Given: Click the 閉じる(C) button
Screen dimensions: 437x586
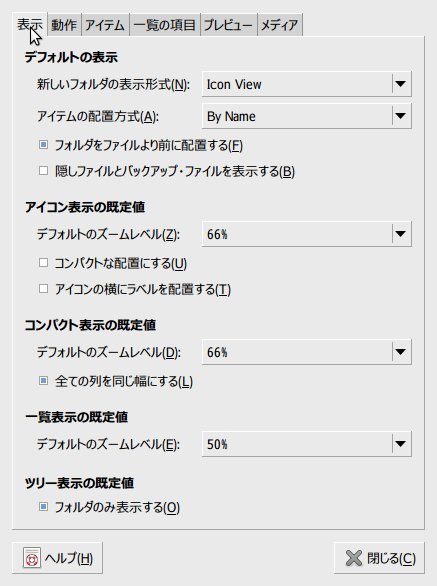Looking at the screenshot, I should point(379,558).
